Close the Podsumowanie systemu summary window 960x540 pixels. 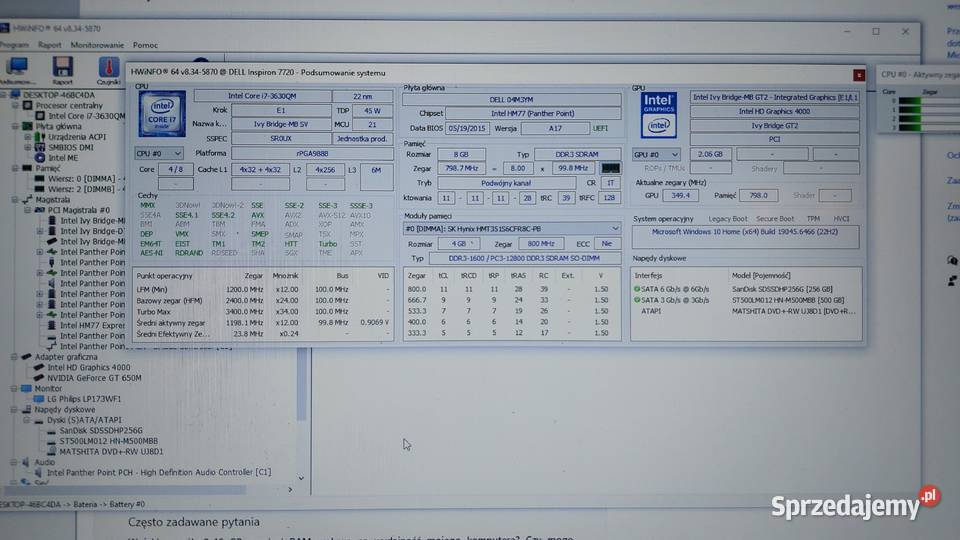[858, 75]
